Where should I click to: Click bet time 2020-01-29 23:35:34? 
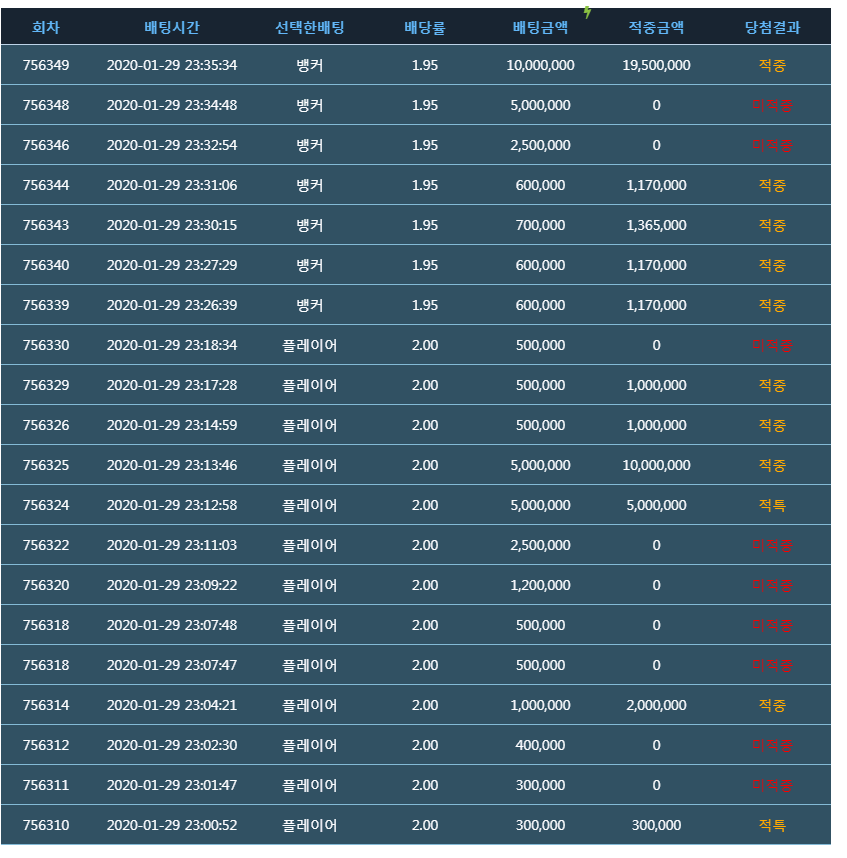pos(172,65)
